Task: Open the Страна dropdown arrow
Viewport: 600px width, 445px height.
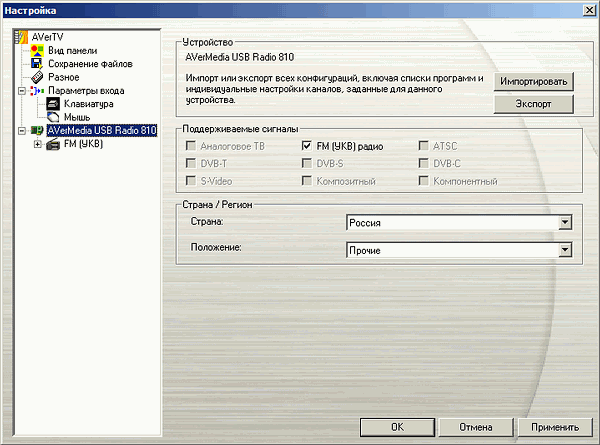Action: pyautogui.click(x=565, y=222)
